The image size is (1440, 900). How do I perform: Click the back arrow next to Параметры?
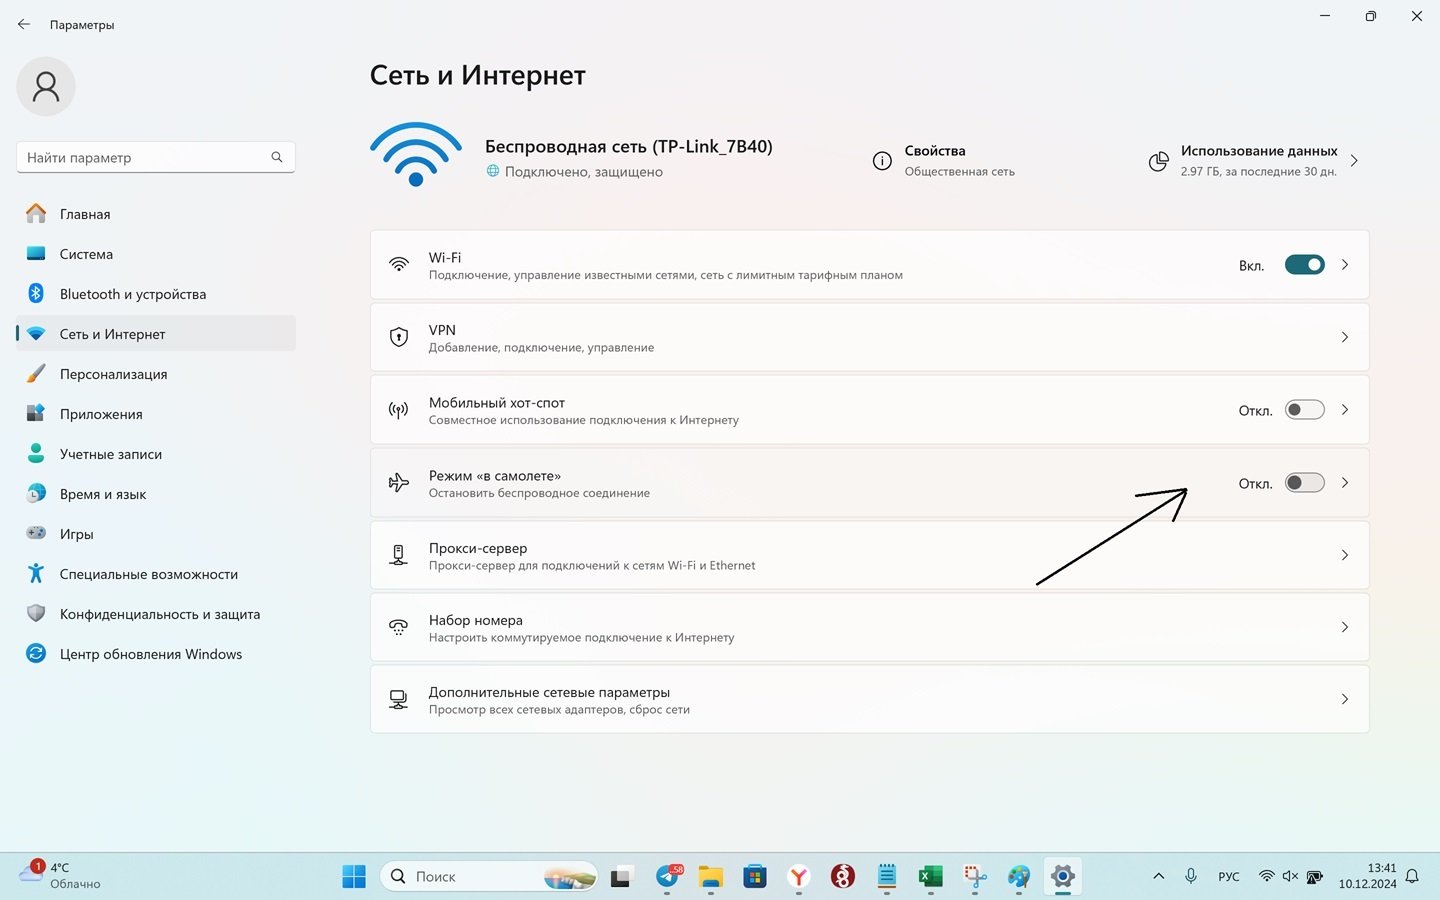point(24,24)
